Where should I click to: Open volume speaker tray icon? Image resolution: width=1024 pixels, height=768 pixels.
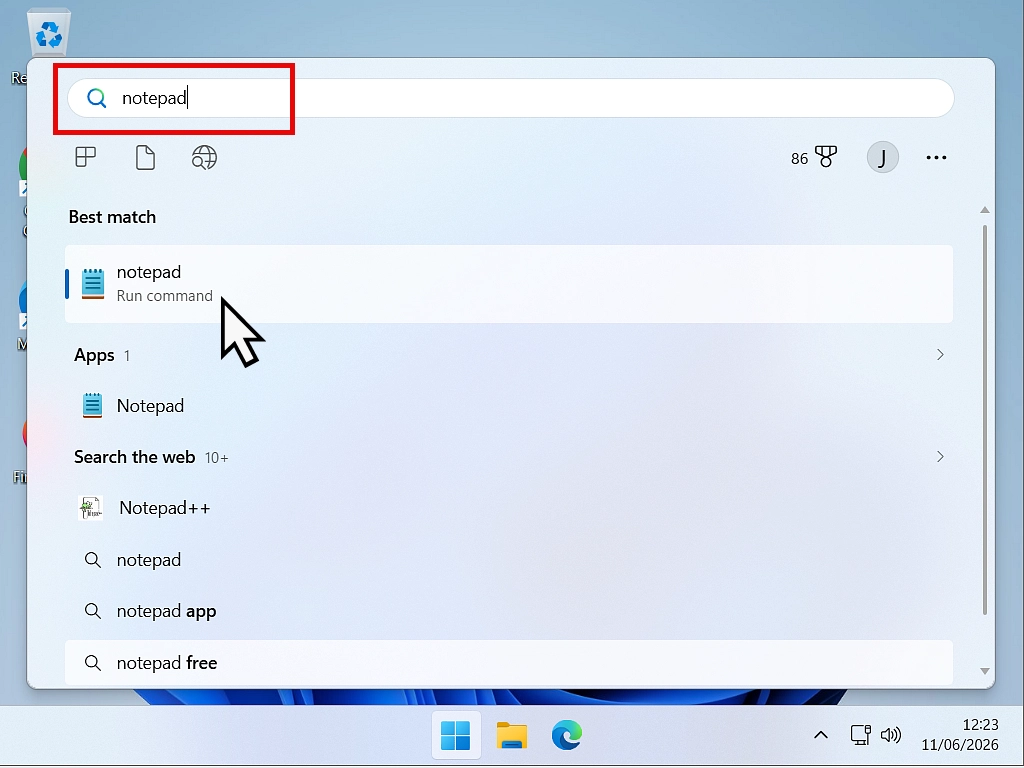[x=891, y=735]
